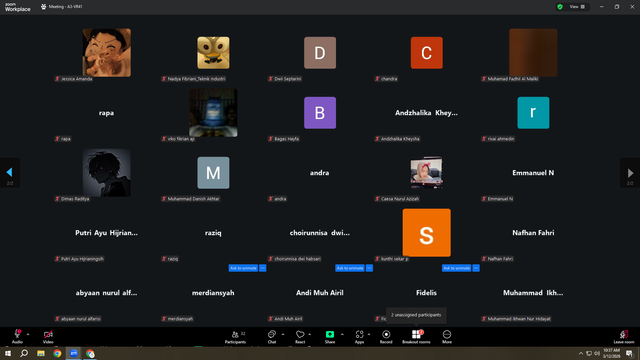Select Caesa Nurul Azizah's photo tile
The image size is (640, 360).
click(x=427, y=173)
